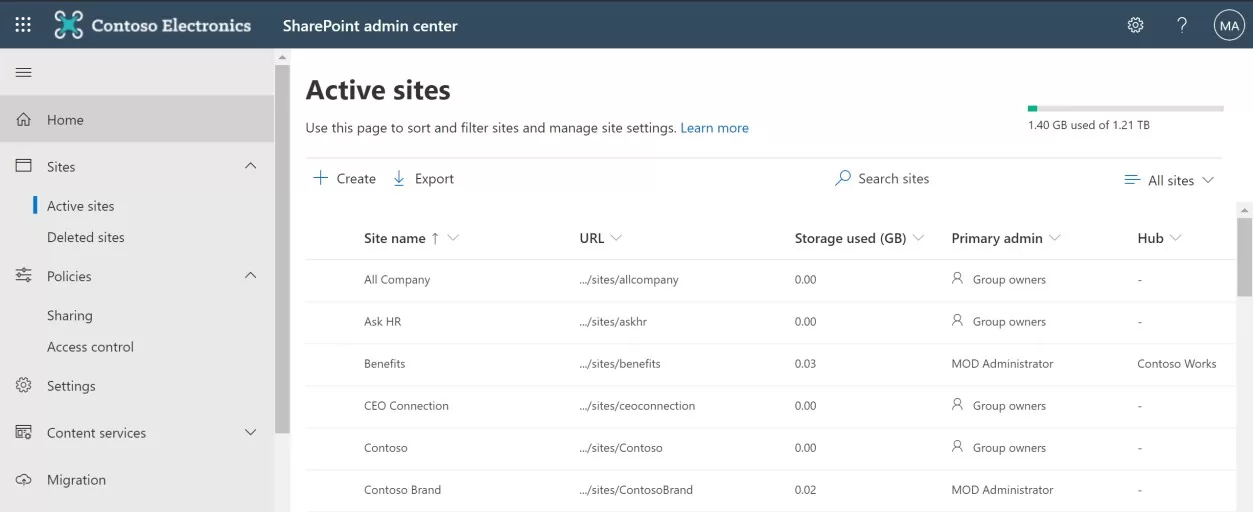Collapse the Sites section chevron
Viewport: 1253px width, 512px height.
point(251,166)
